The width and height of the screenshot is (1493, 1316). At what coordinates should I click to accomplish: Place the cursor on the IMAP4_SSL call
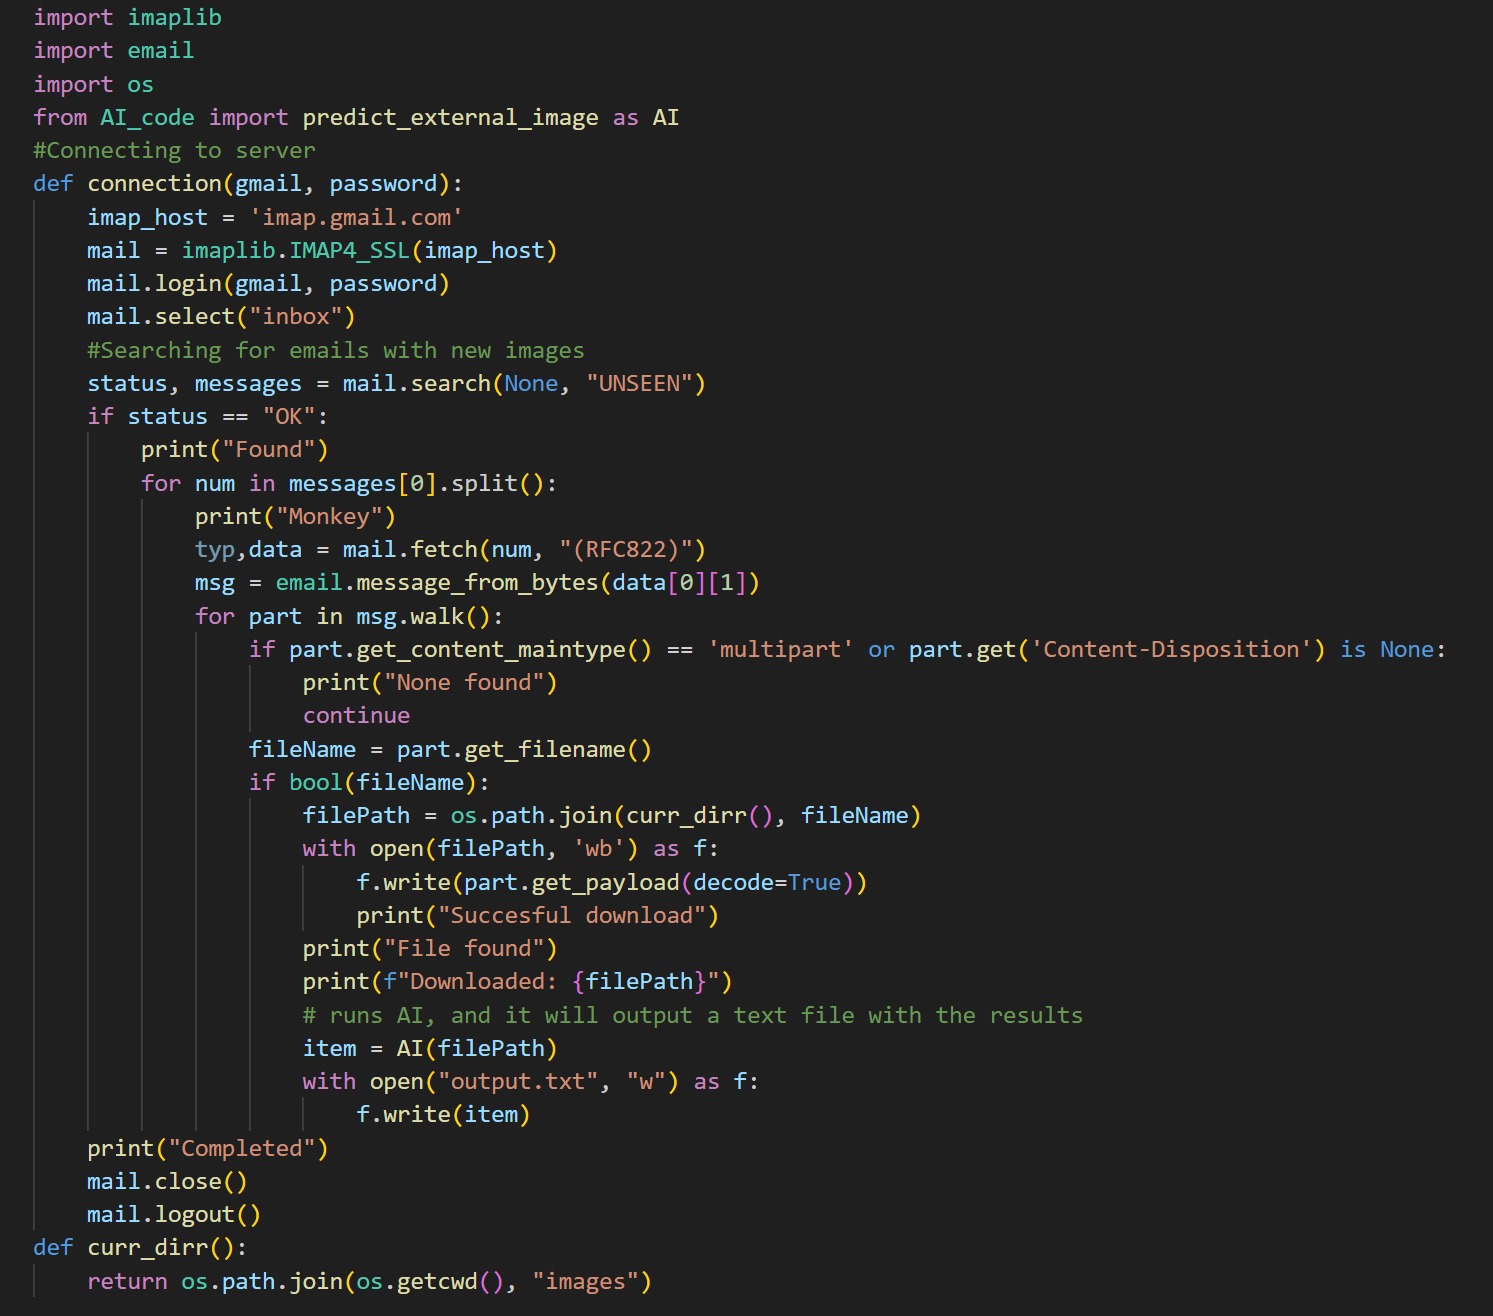click(349, 251)
